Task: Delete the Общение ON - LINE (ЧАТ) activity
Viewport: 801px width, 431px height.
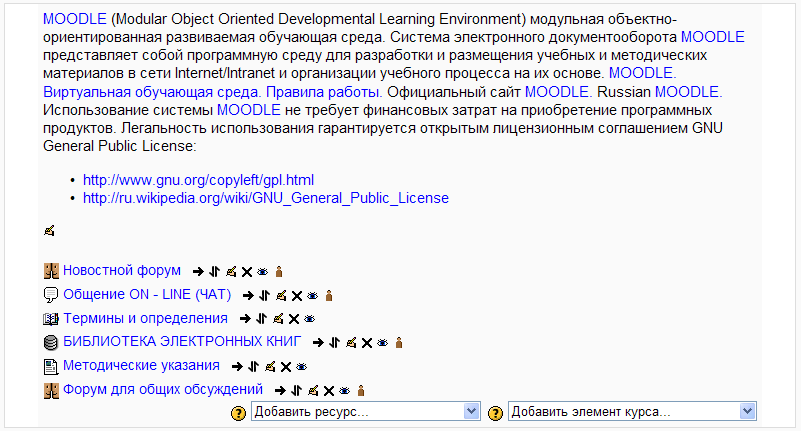Action: pyautogui.click(x=297, y=296)
